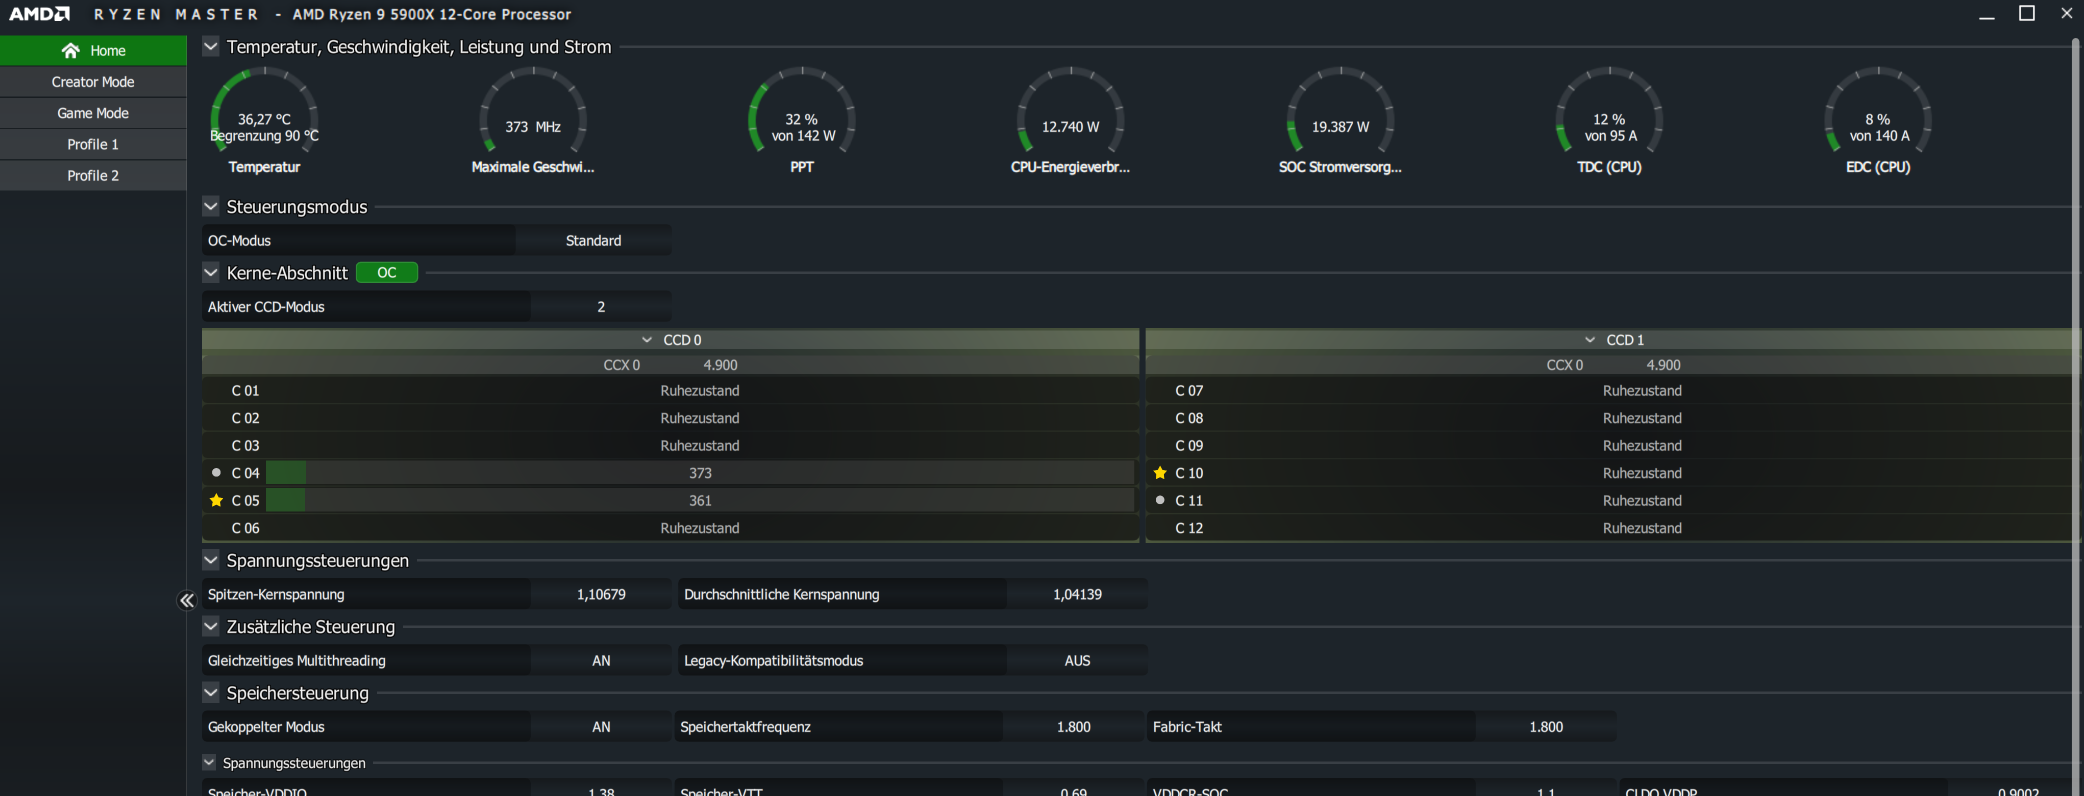
Task: Click the Legacy-Kompatibilitätsmodus AUS value
Action: click(x=1077, y=661)
